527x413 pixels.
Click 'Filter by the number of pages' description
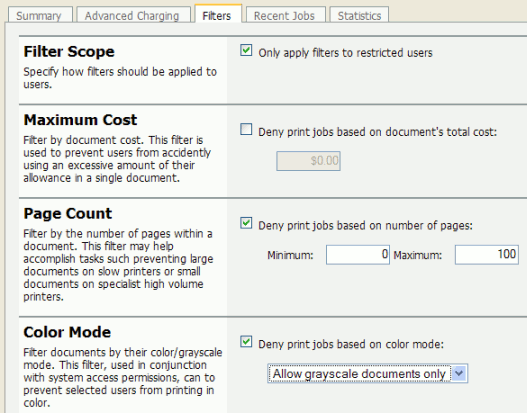[118, 265]
